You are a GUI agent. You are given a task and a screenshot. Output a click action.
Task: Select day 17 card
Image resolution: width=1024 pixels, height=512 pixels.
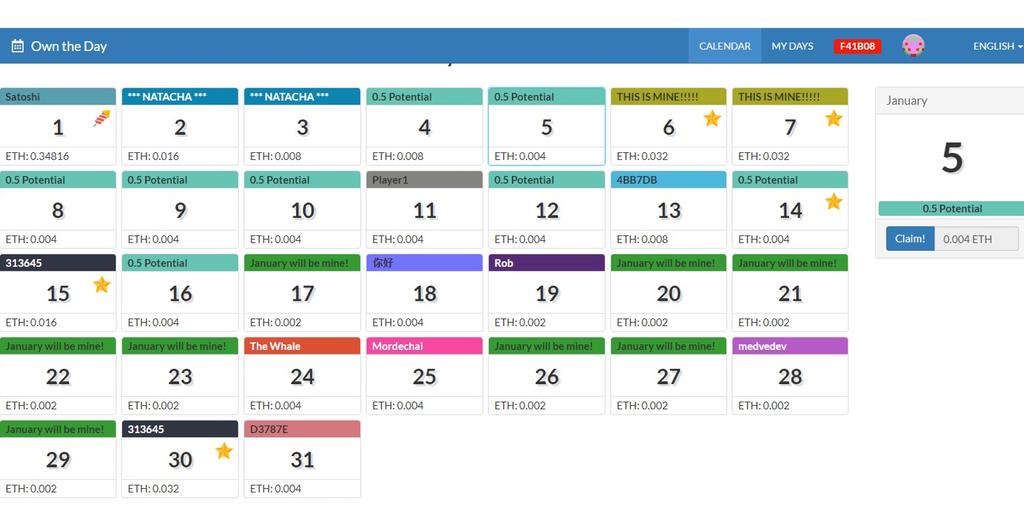pos(302,293)
